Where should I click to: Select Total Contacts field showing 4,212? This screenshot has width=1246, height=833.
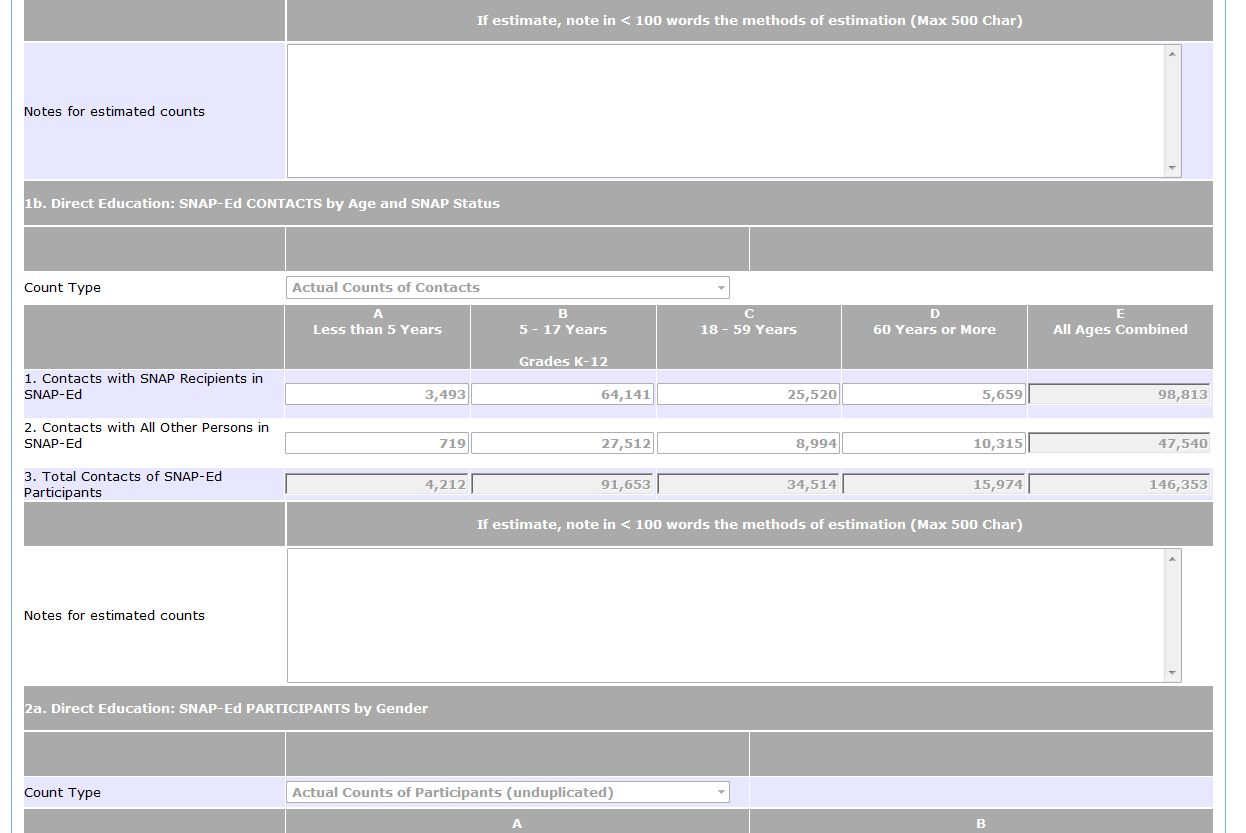click(377, 485)
